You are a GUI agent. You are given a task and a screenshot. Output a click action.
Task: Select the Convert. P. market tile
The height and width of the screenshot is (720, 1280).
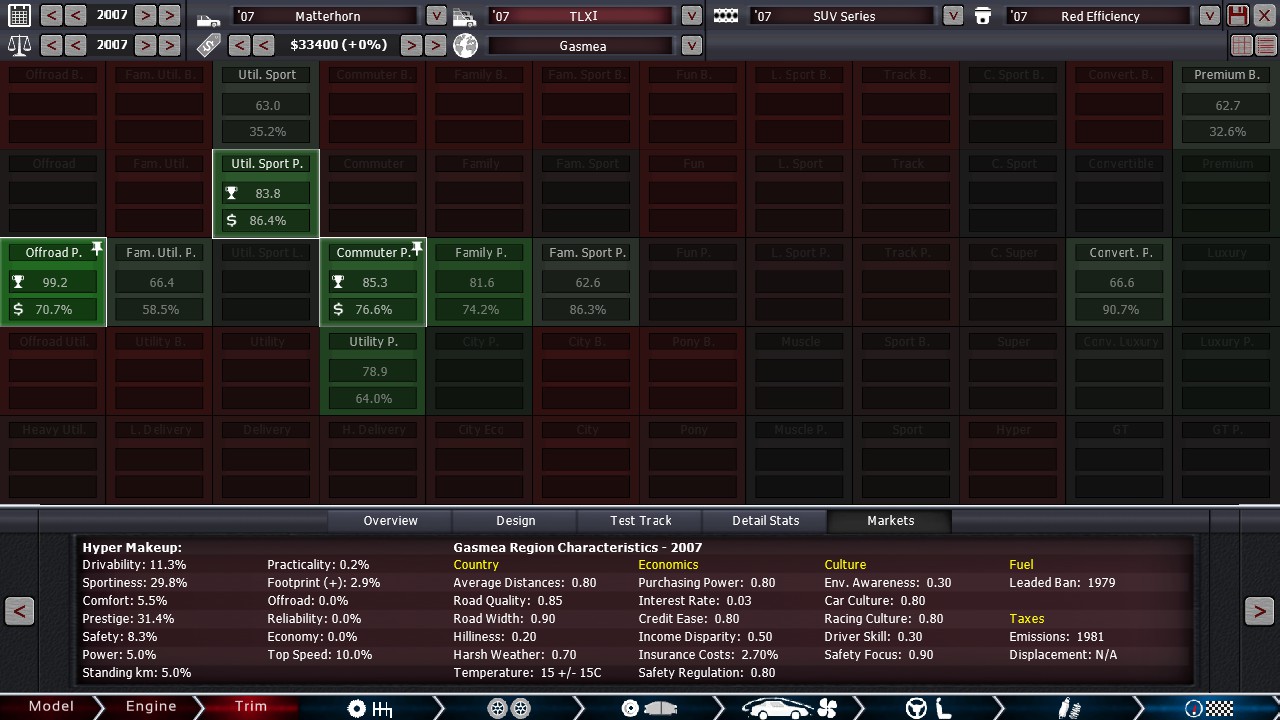pyautogui.click(x=1120, y=283)
